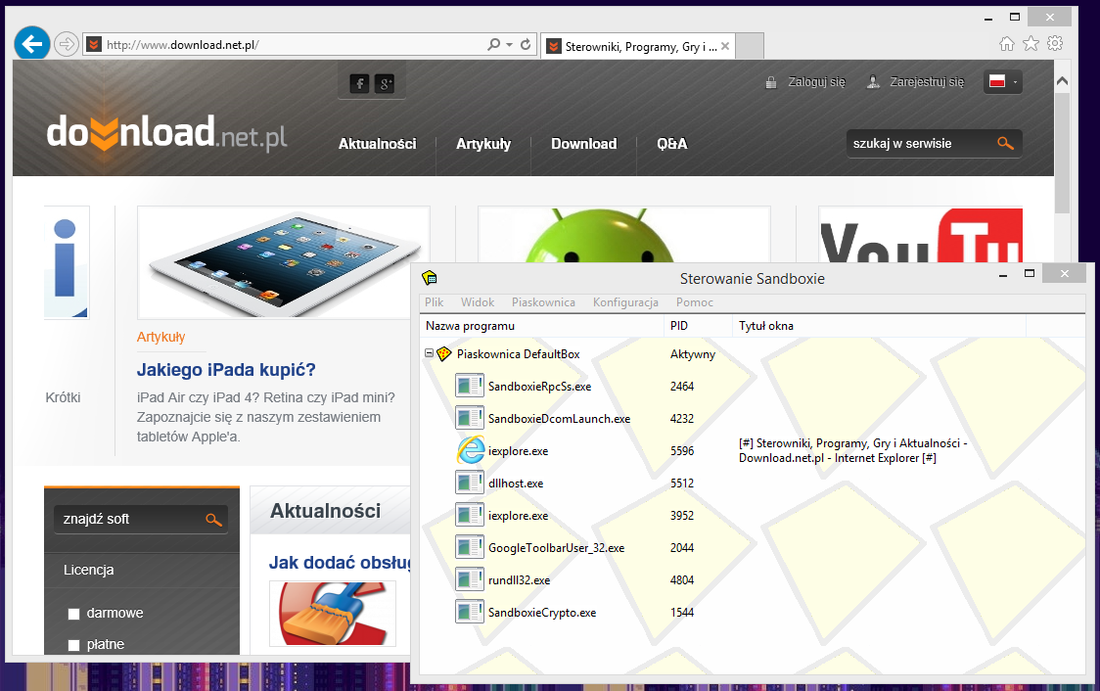This screenshot has height=691, width=1100.
Task: Click the CCleaner brush thumbnail
Action: point(333,613)
